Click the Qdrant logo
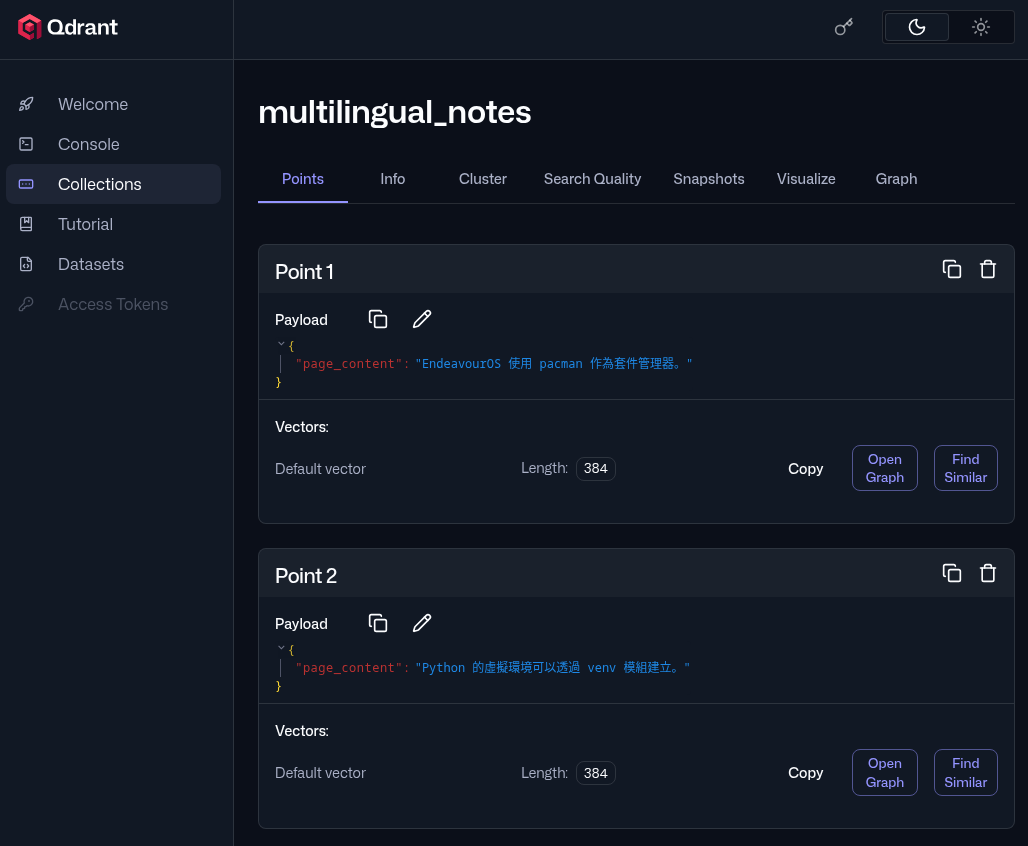 point(68,28)
